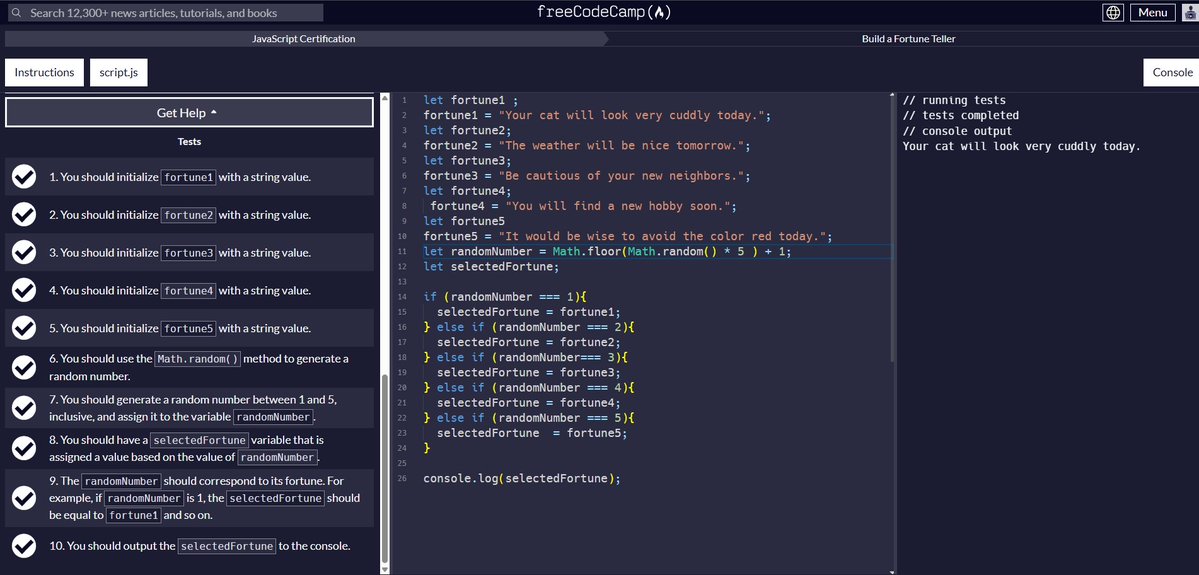The image size is (1199, 575).
Task: Click the Math.floor line 11 code
Action: [607, 252]
